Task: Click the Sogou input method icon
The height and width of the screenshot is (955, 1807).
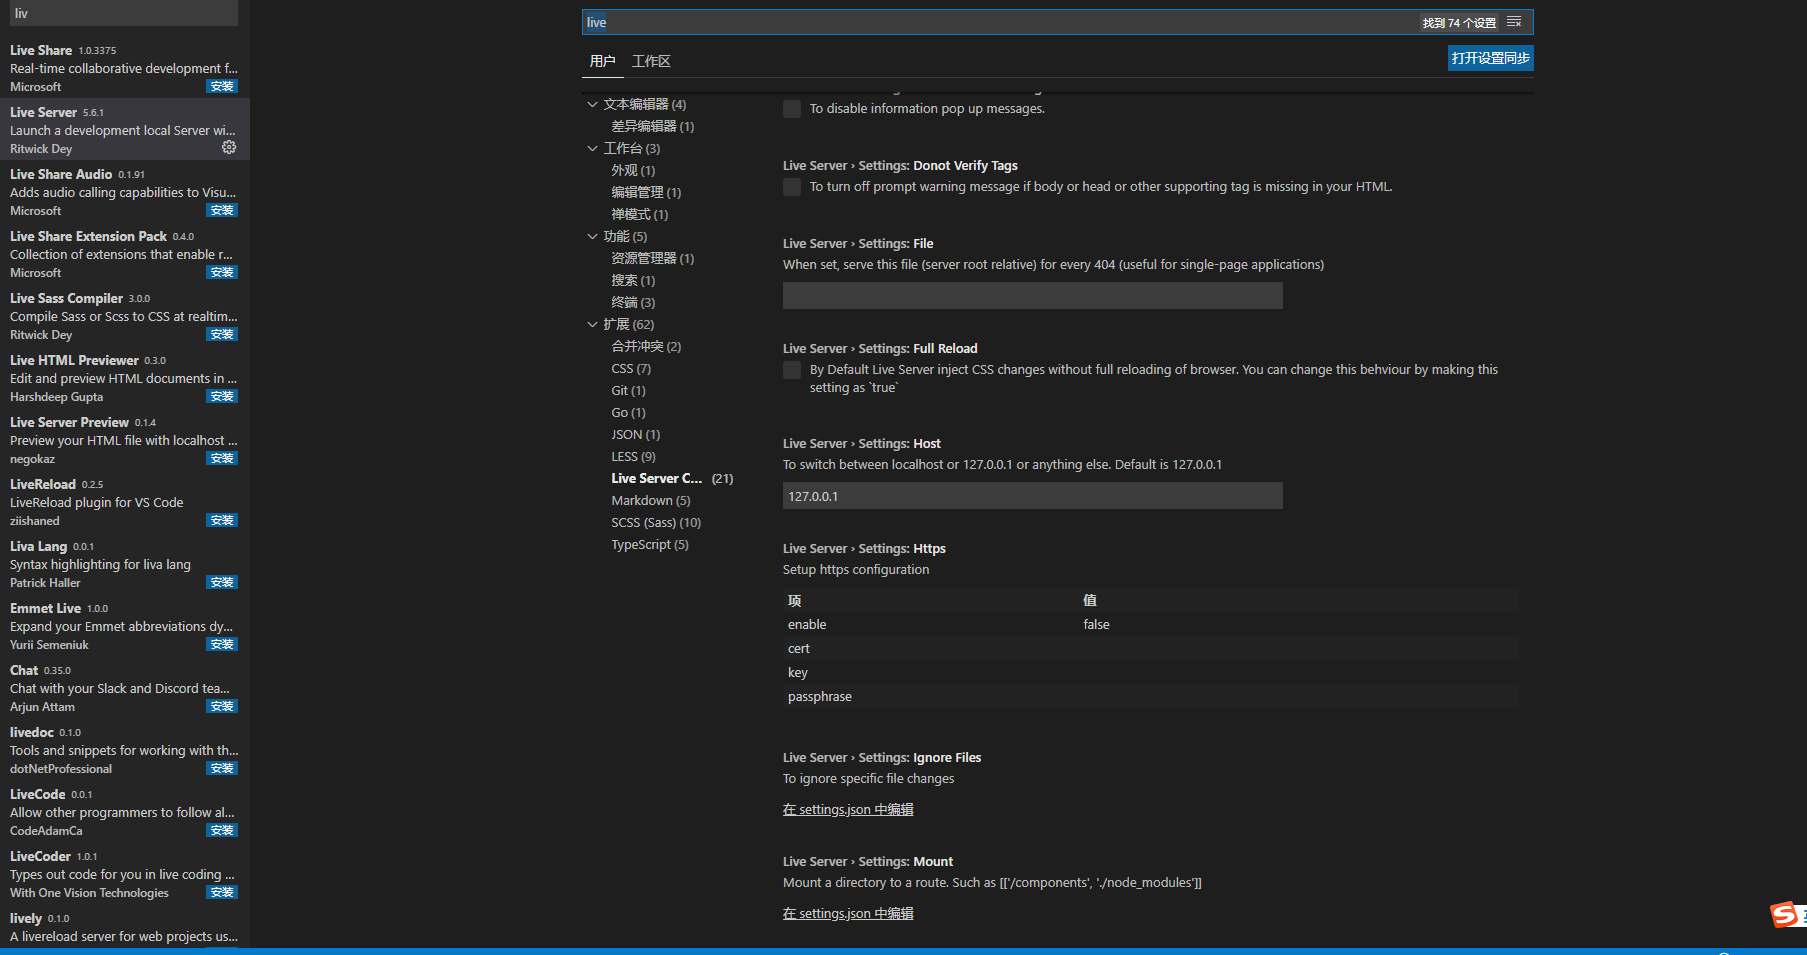Action: [x=1786, y=914]
